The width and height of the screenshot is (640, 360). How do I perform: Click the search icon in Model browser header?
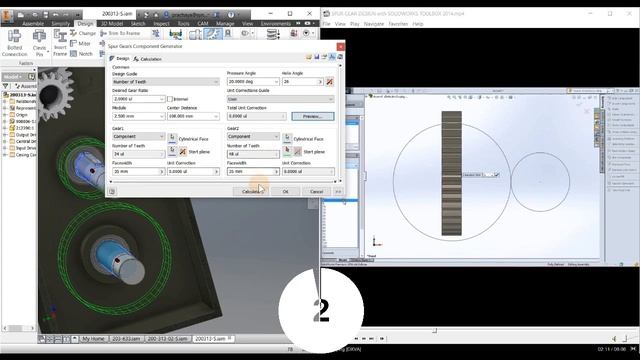tap(31, 77)
